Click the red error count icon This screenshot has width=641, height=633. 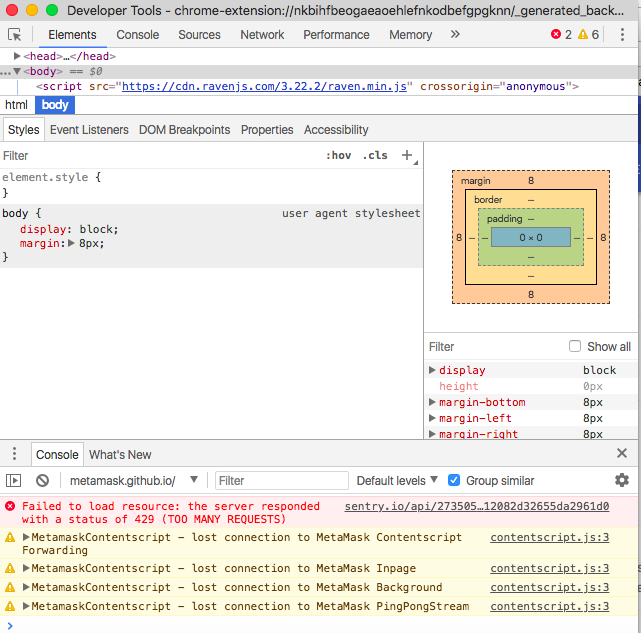(x=556, y=34)
